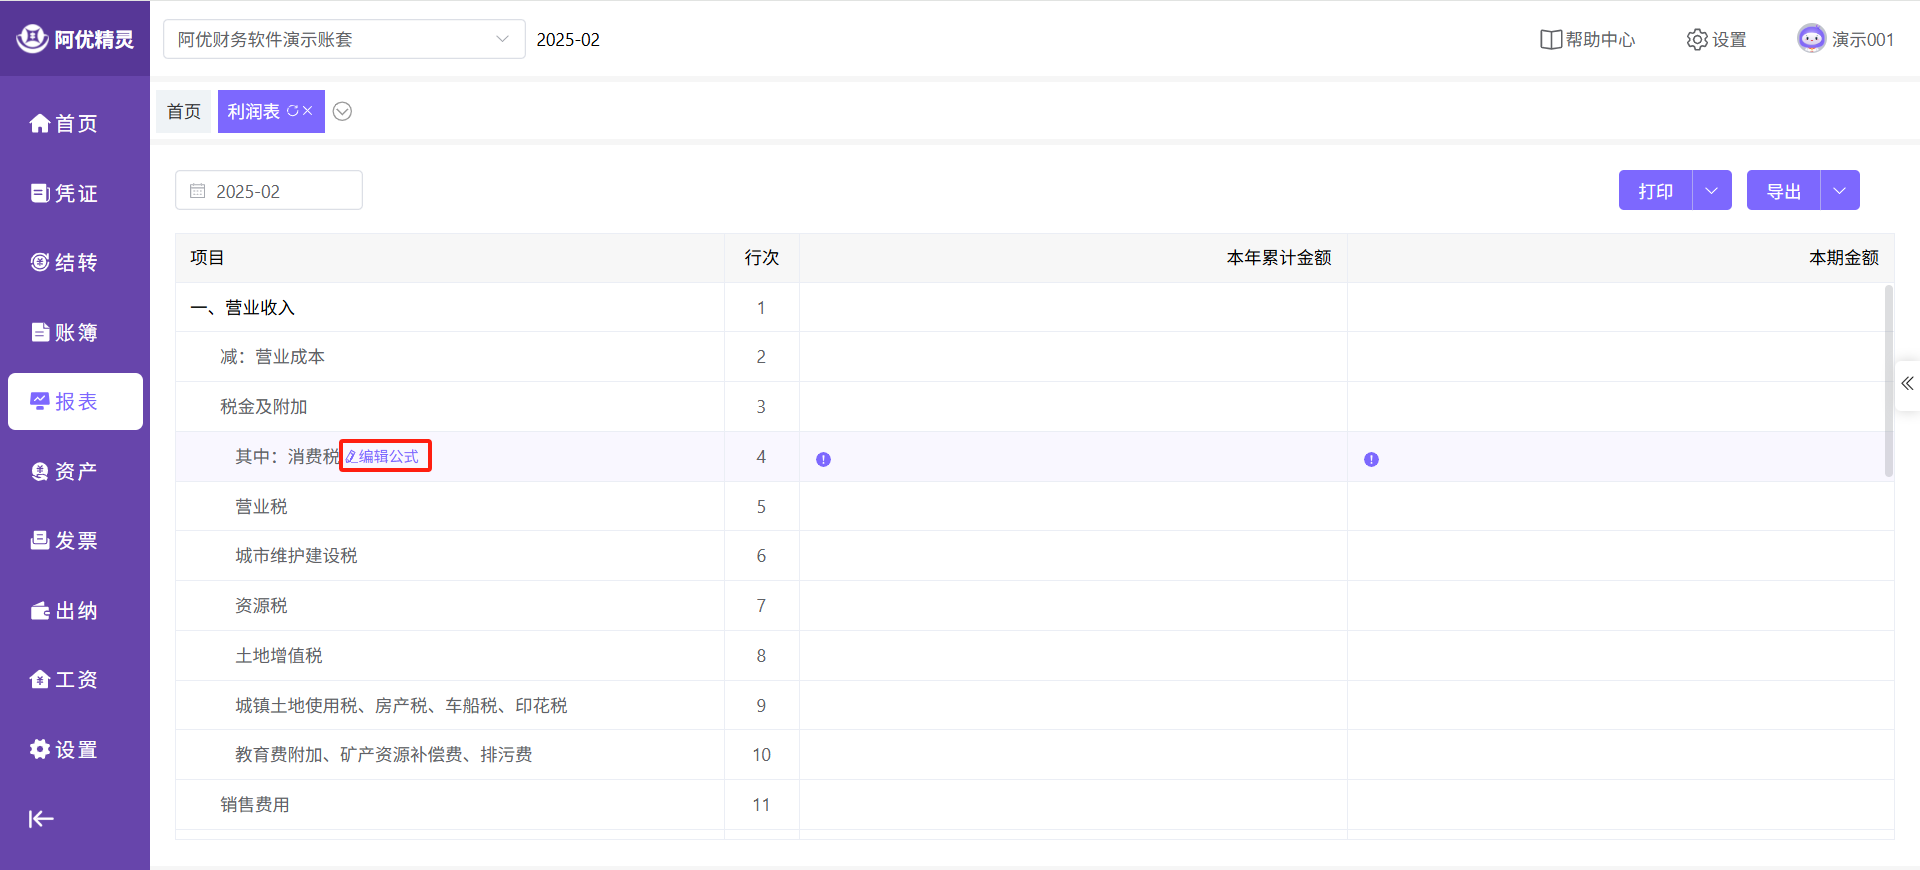
Task: Click the 演示001 user avatar
Action: click(x=1811, y=39)
